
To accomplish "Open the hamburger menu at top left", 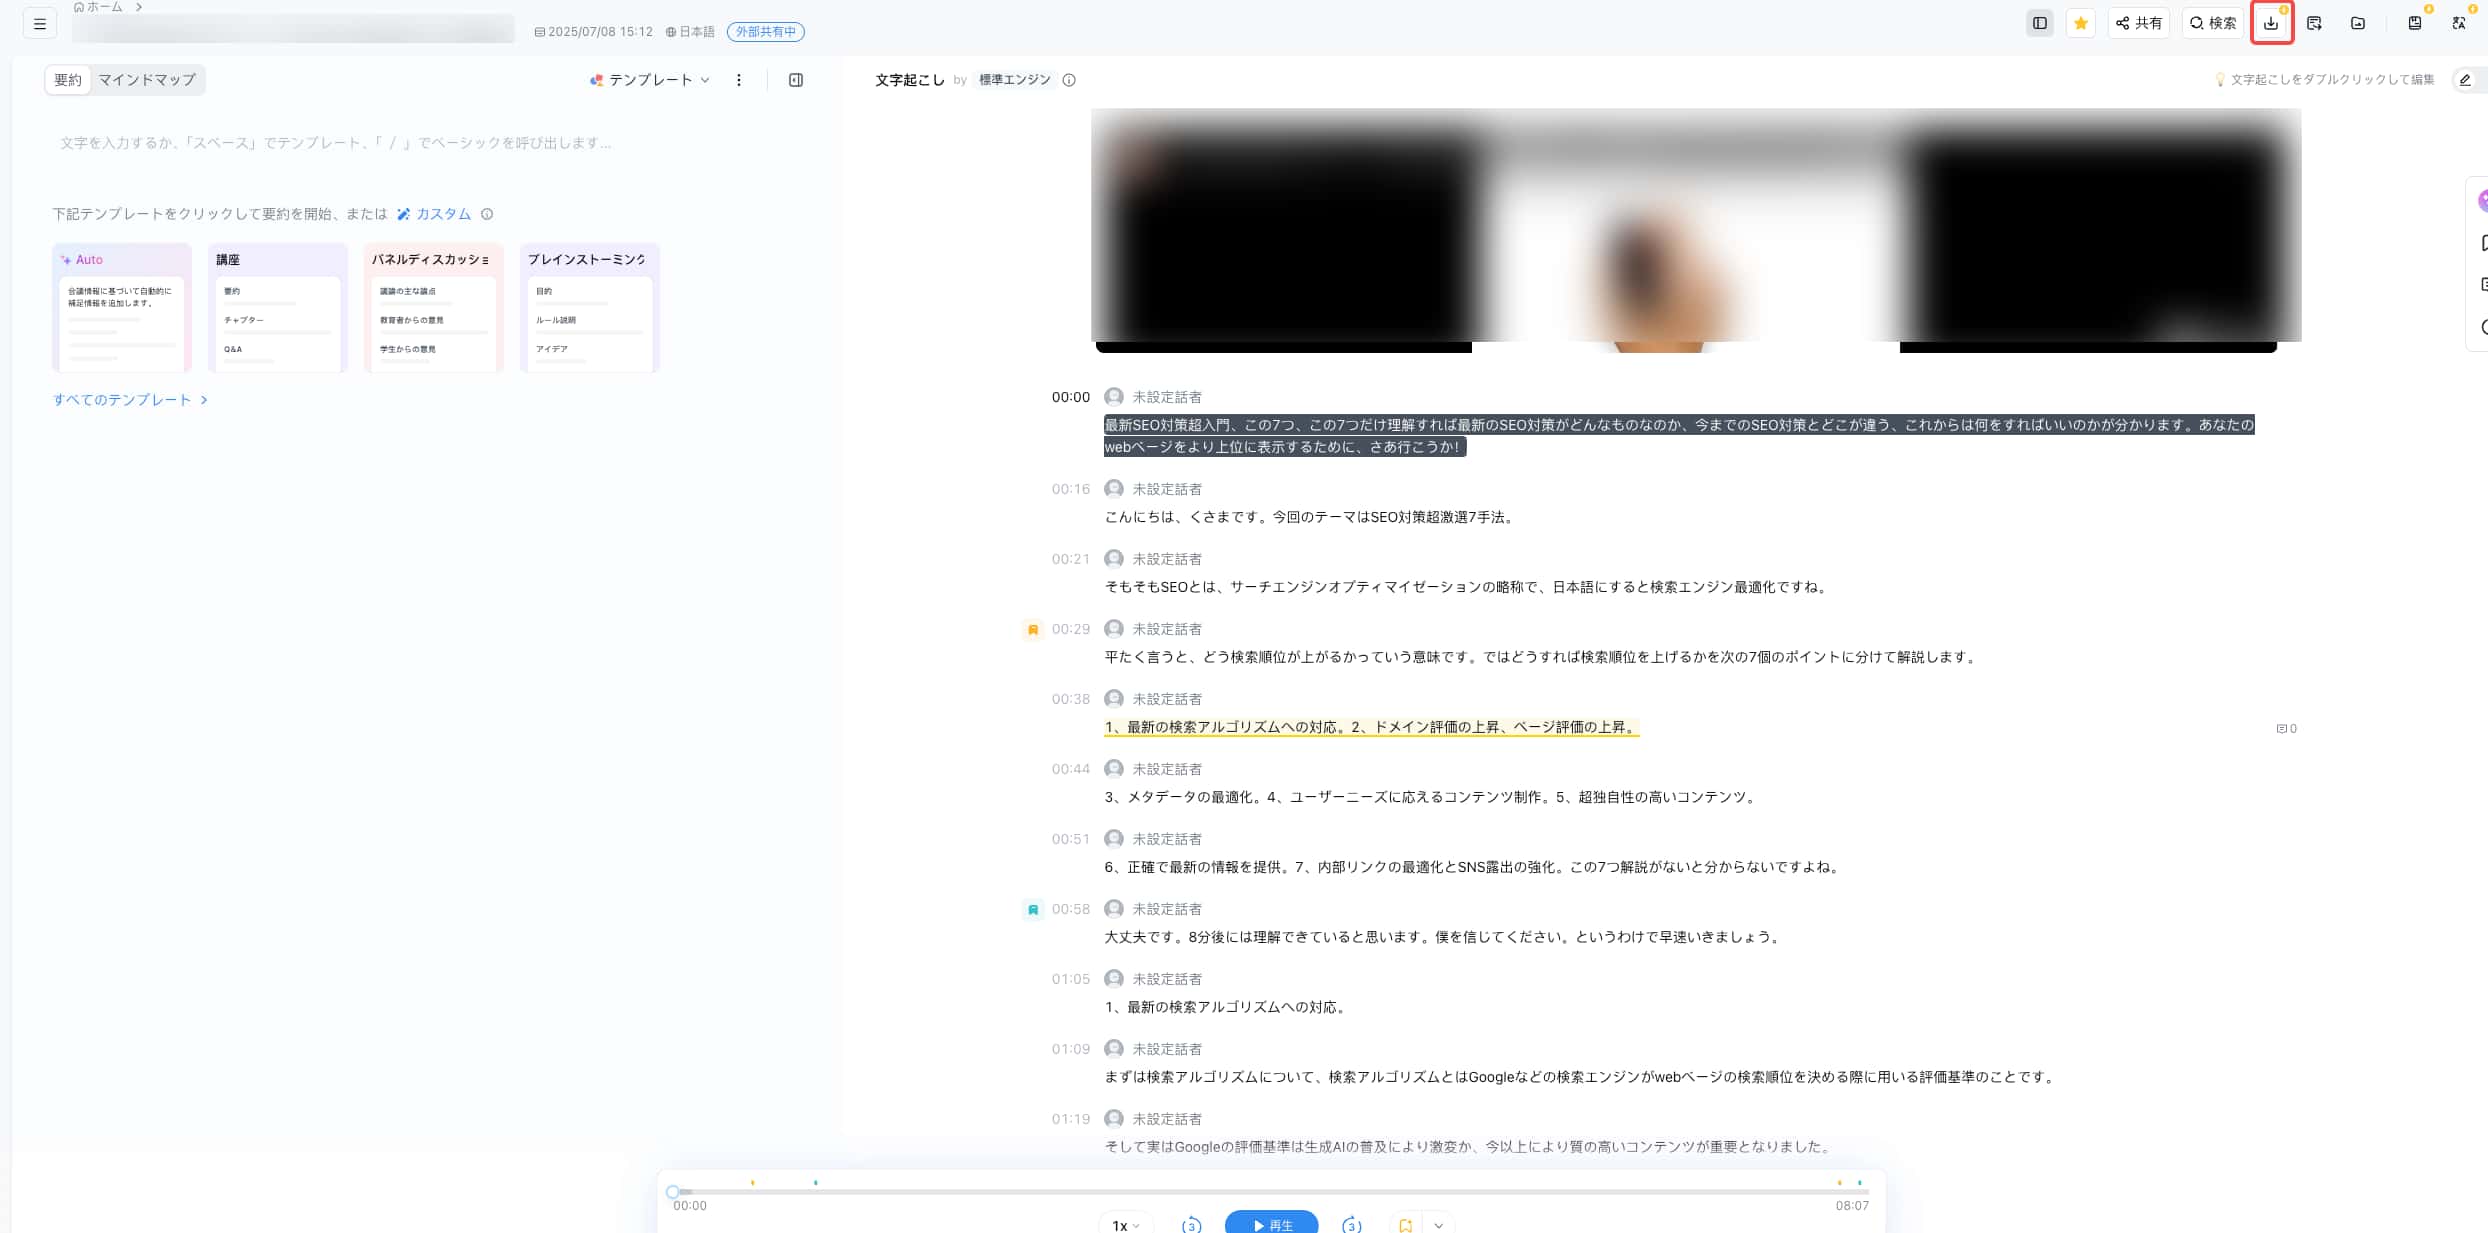I will [x=40, y=23].
